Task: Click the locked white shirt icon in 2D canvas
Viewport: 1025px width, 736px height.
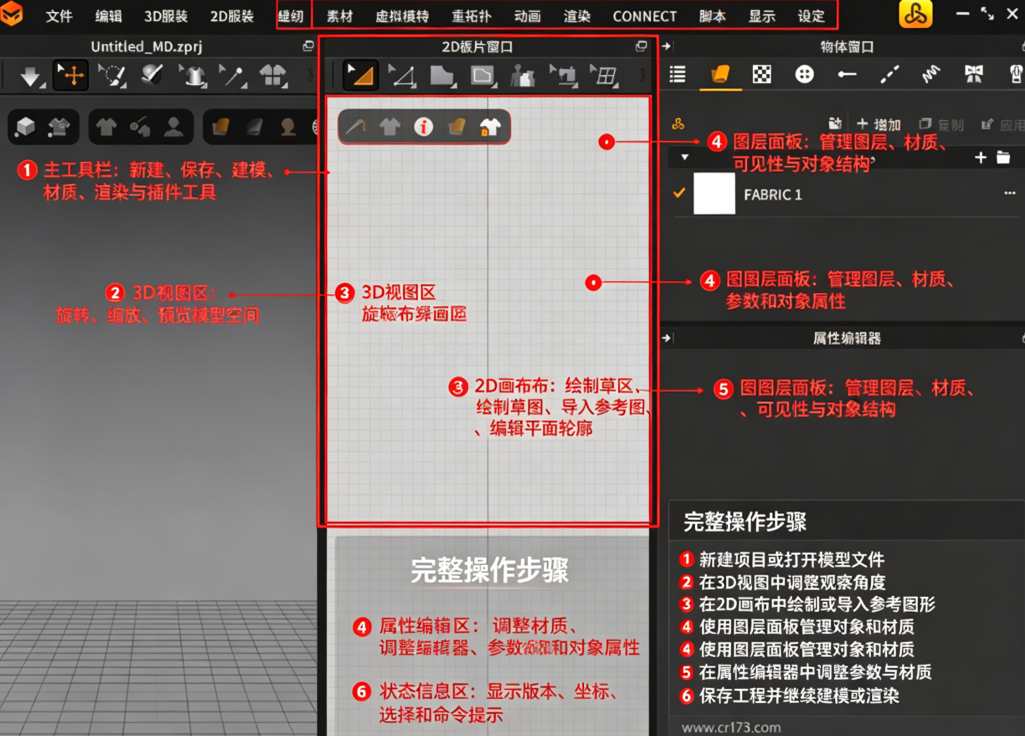Action: pos(490,127)
